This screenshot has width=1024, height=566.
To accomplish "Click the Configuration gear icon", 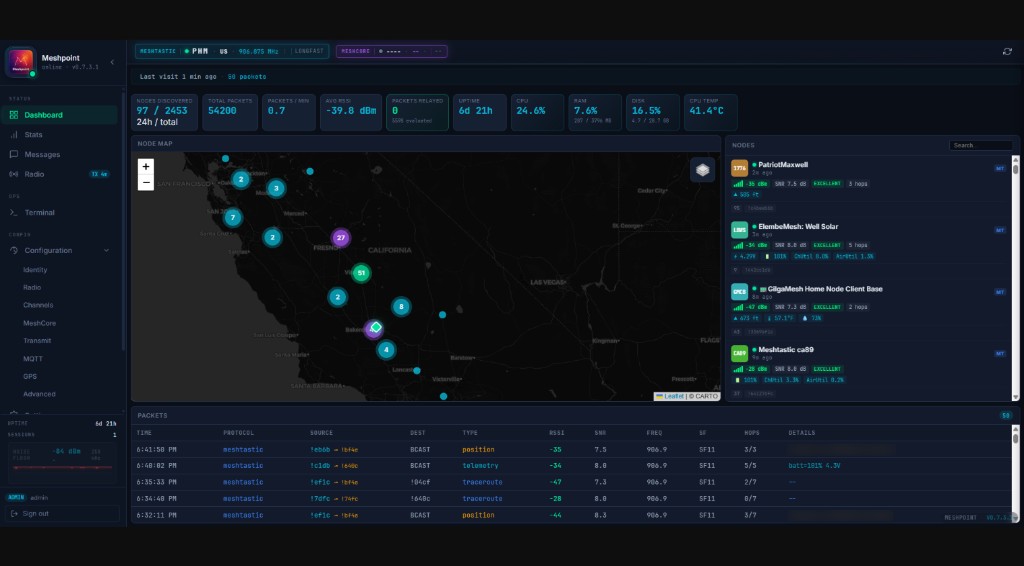I will pos(14,251).
